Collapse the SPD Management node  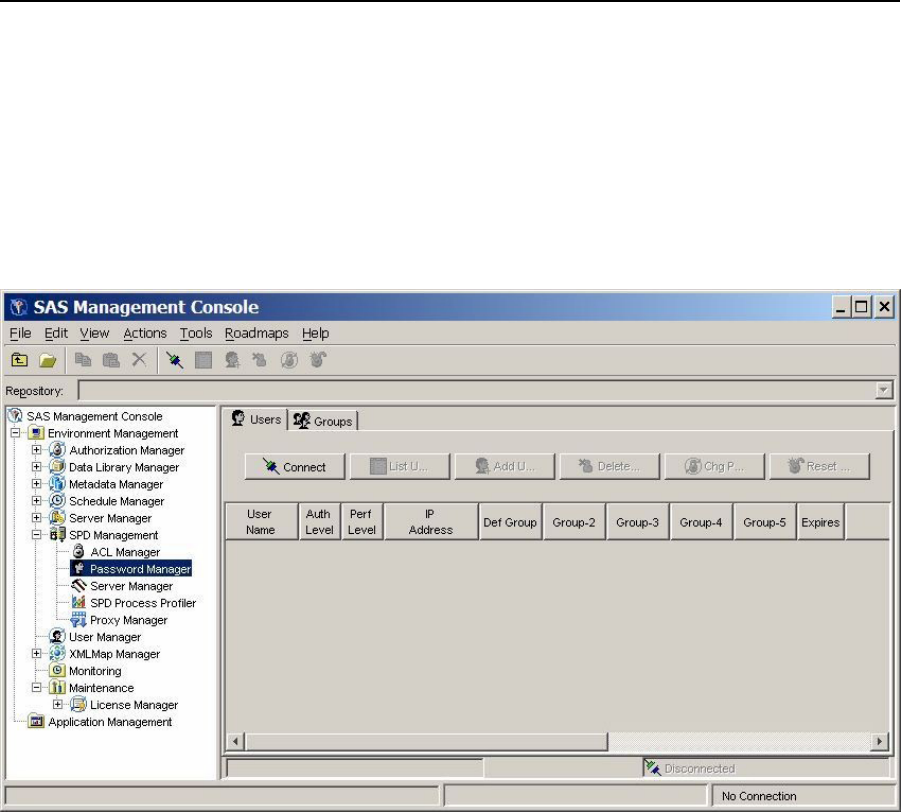click(x=37, y=534)
